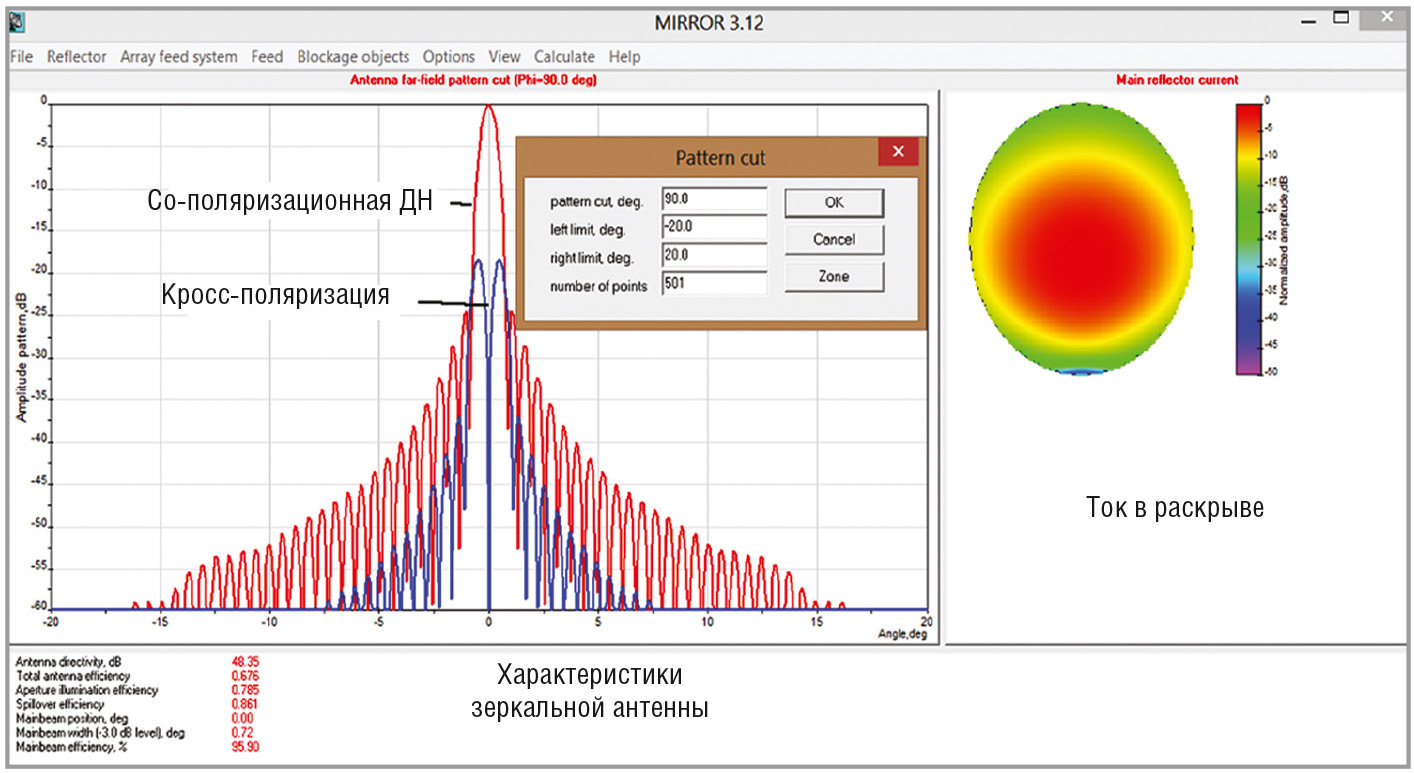Open the Reflector menu
The height and width of the screenshot is (773, 1414).
[x=76, y=57]
